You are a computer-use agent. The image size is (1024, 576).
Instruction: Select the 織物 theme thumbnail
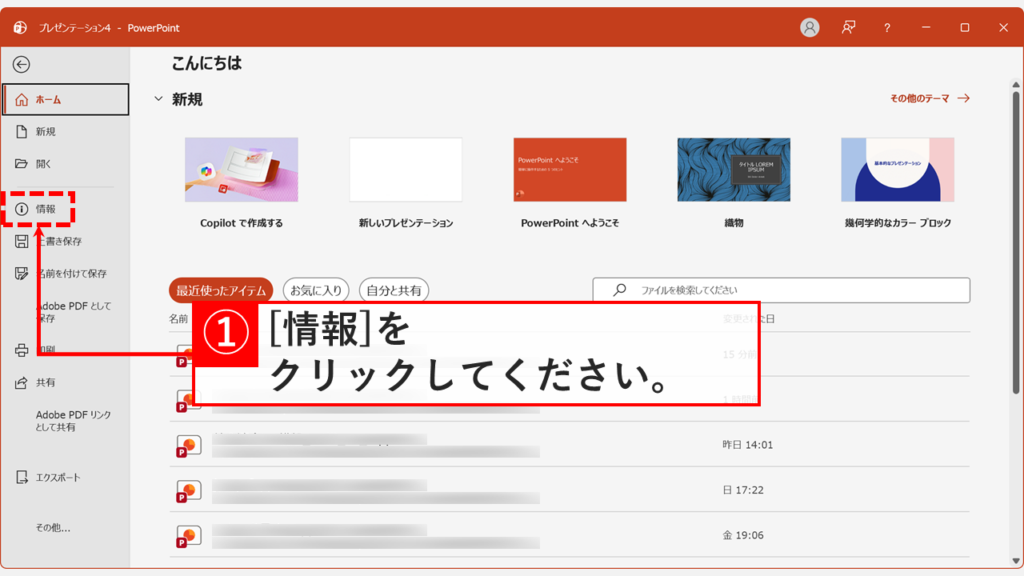pos(733,169)
